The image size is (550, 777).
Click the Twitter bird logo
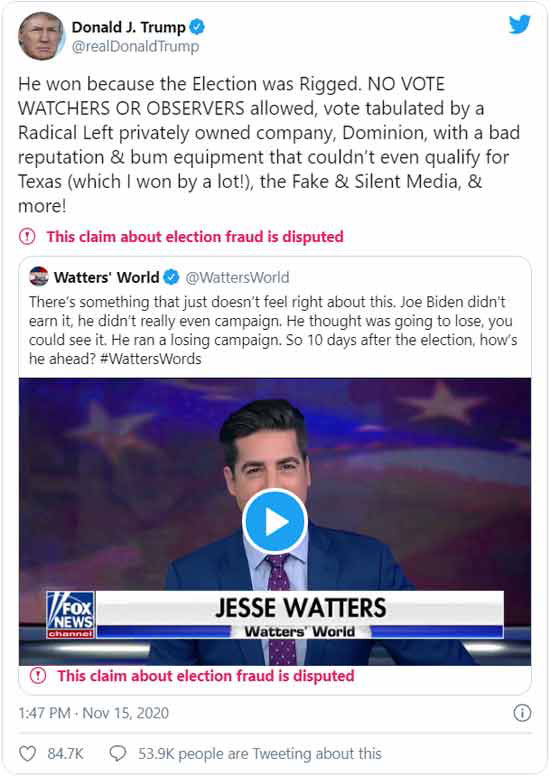[519, 24]
